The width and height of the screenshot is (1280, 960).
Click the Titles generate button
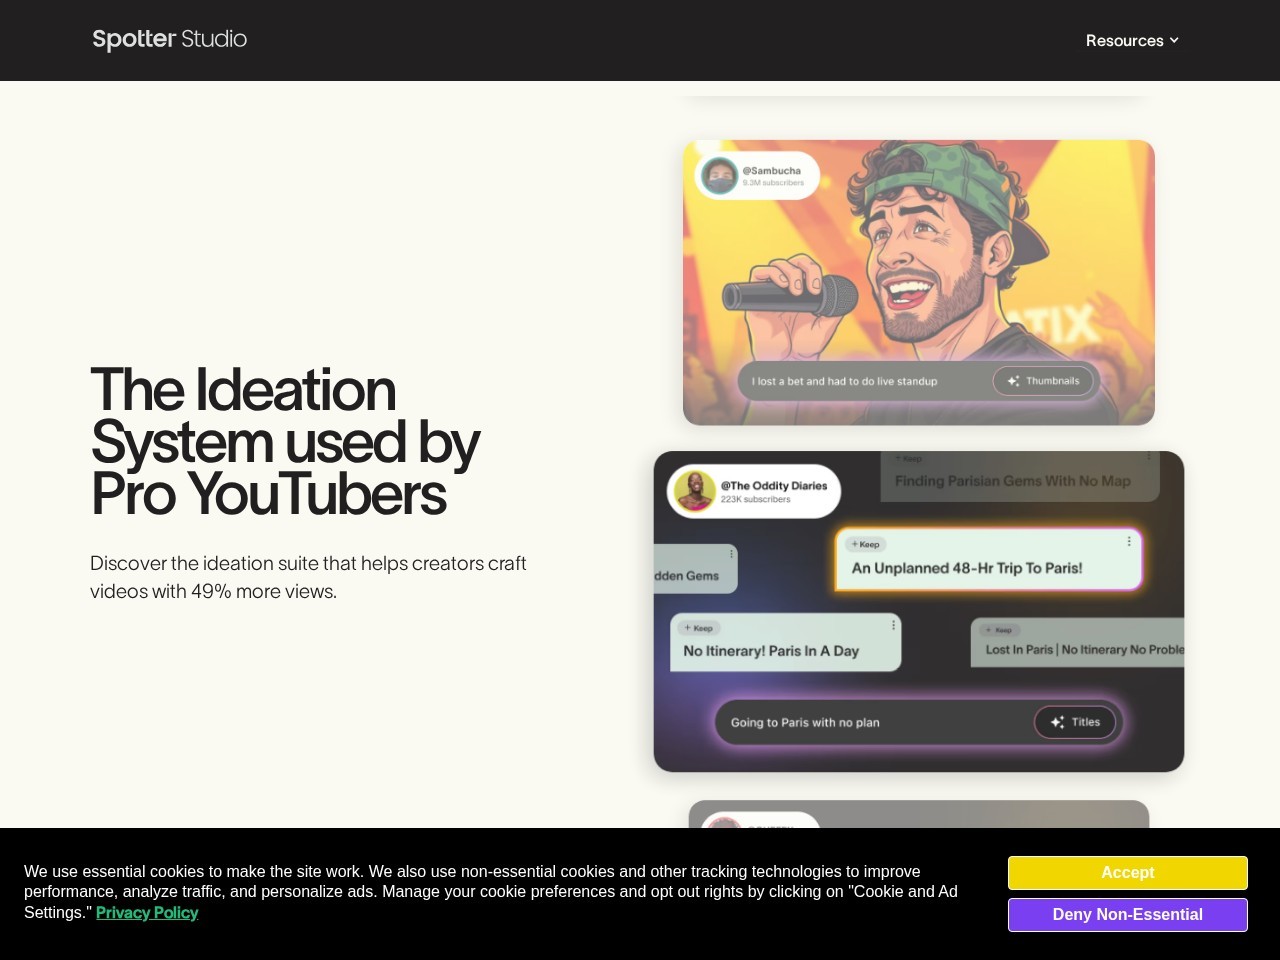pyautogui.click(x=1075, y=722)
